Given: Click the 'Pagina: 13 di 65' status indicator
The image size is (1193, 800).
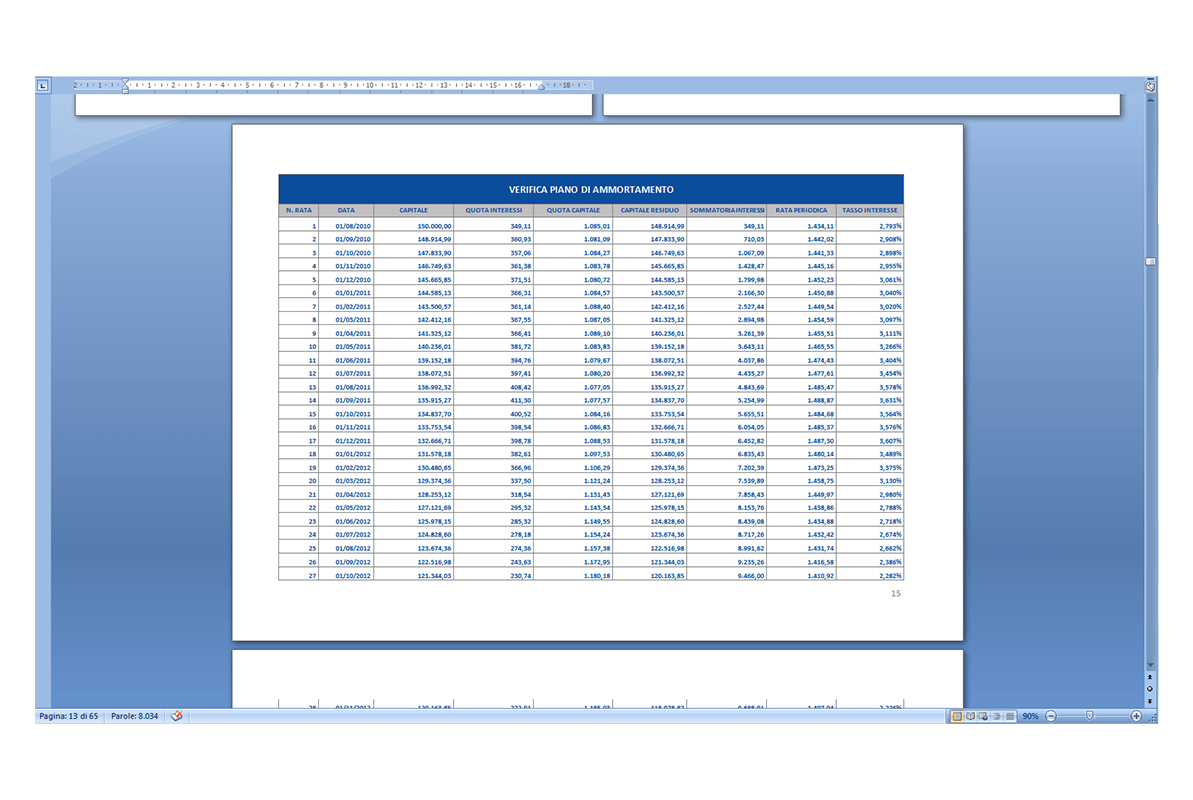Looking at the screenshot, I should [x=68, y=716].
